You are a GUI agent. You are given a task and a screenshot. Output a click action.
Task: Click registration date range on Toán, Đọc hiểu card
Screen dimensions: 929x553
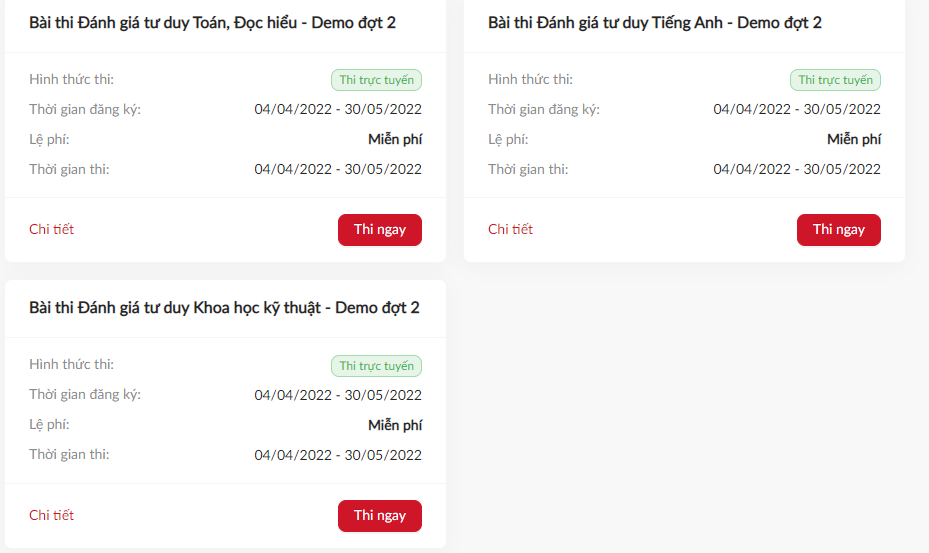pos(338,109)
